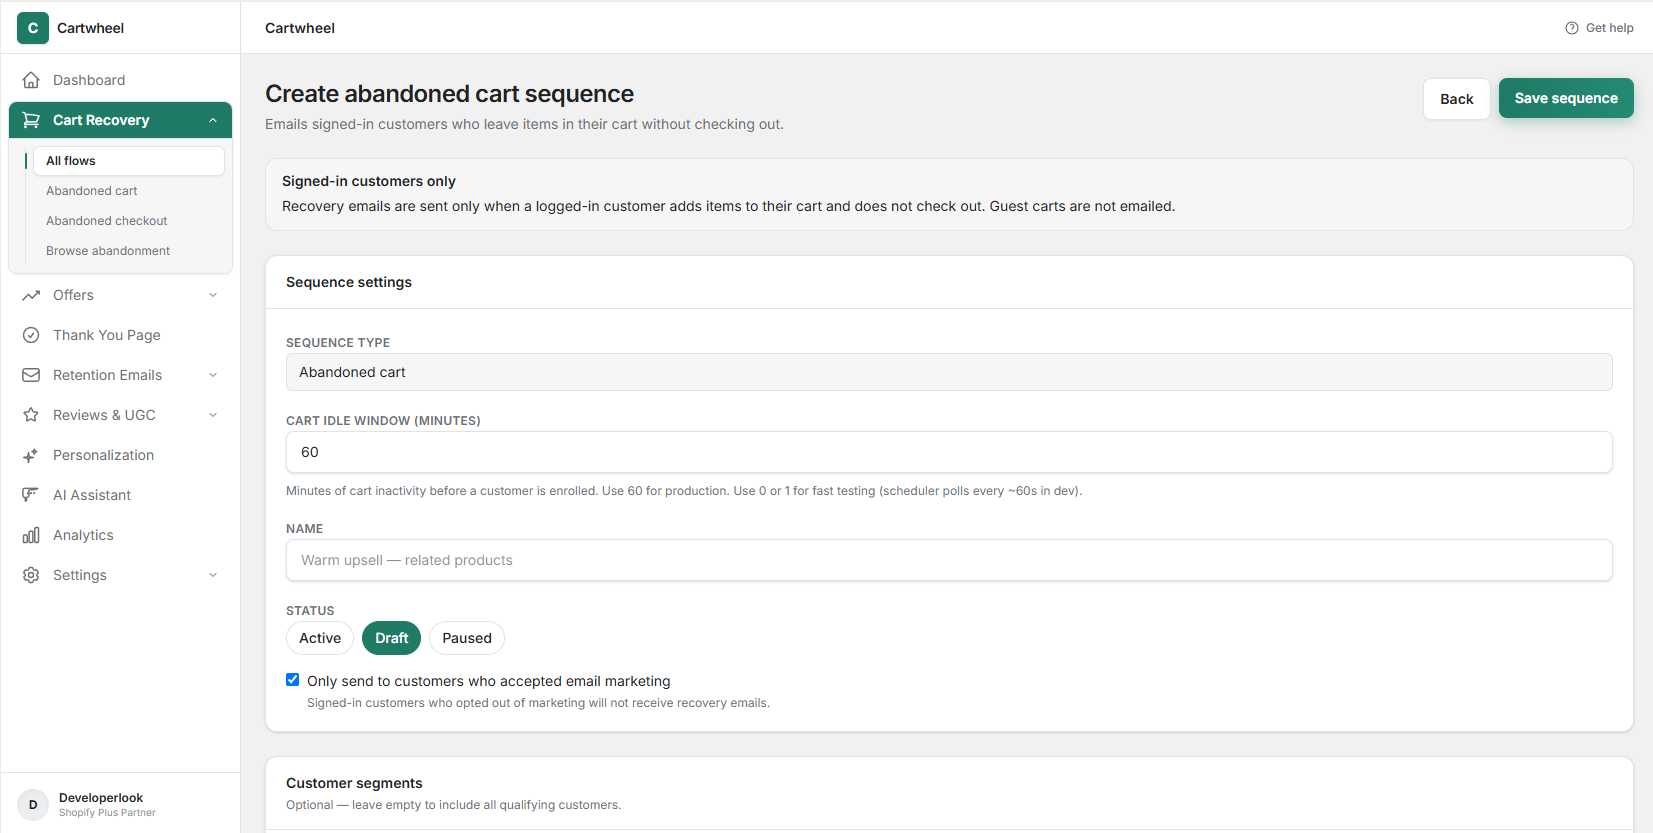This screenshot has height=833, width=1653.
Task: Click the Get help question mark icon
Action: (1572, 28)
